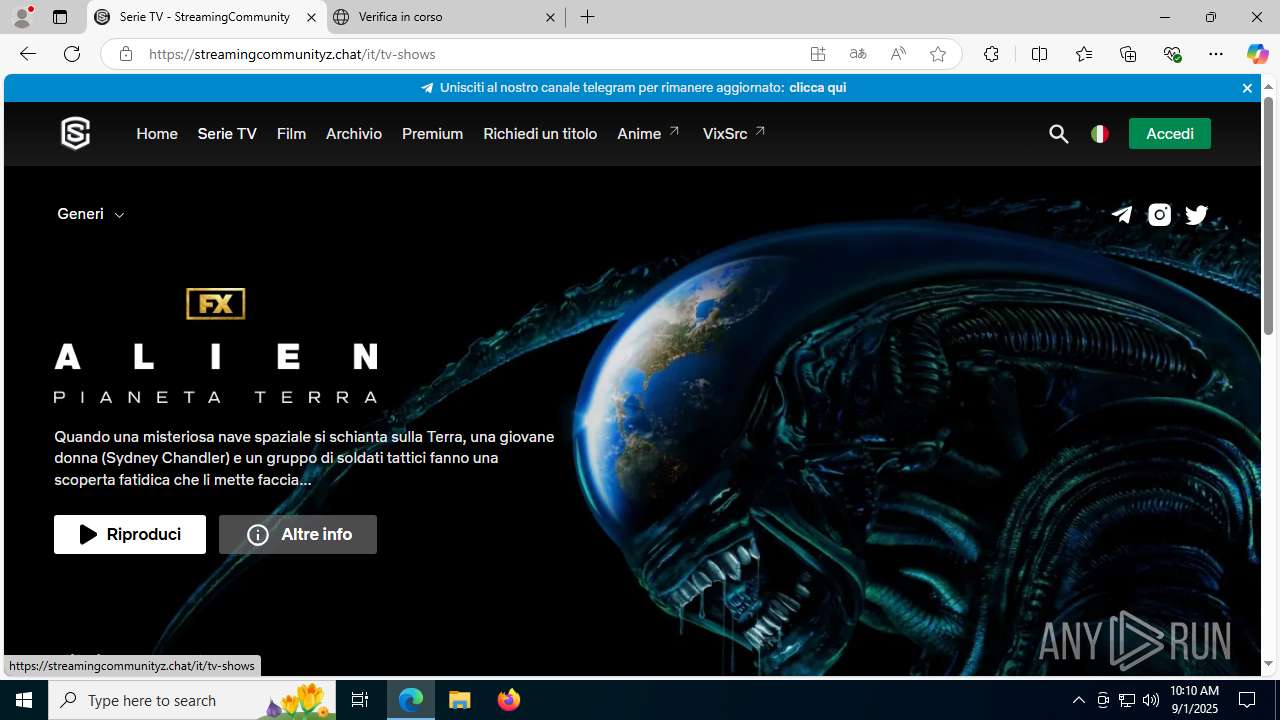Open the Twitter social icon
The image size is (1280, 720).
1196,215
